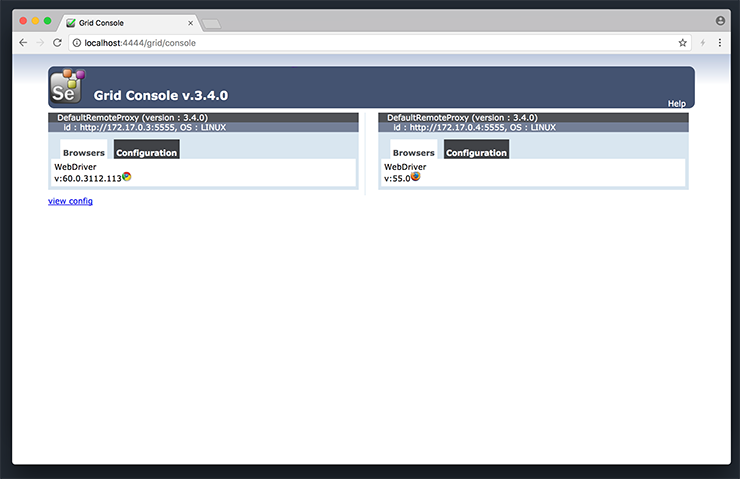Click the Chrome profile avatar icon

720,21
